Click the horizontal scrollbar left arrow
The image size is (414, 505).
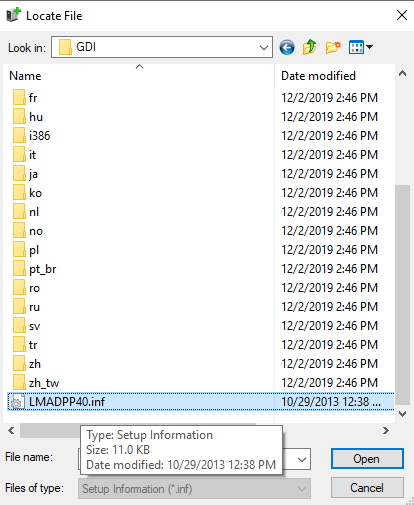pyautogui.click(x=11, y=430)
